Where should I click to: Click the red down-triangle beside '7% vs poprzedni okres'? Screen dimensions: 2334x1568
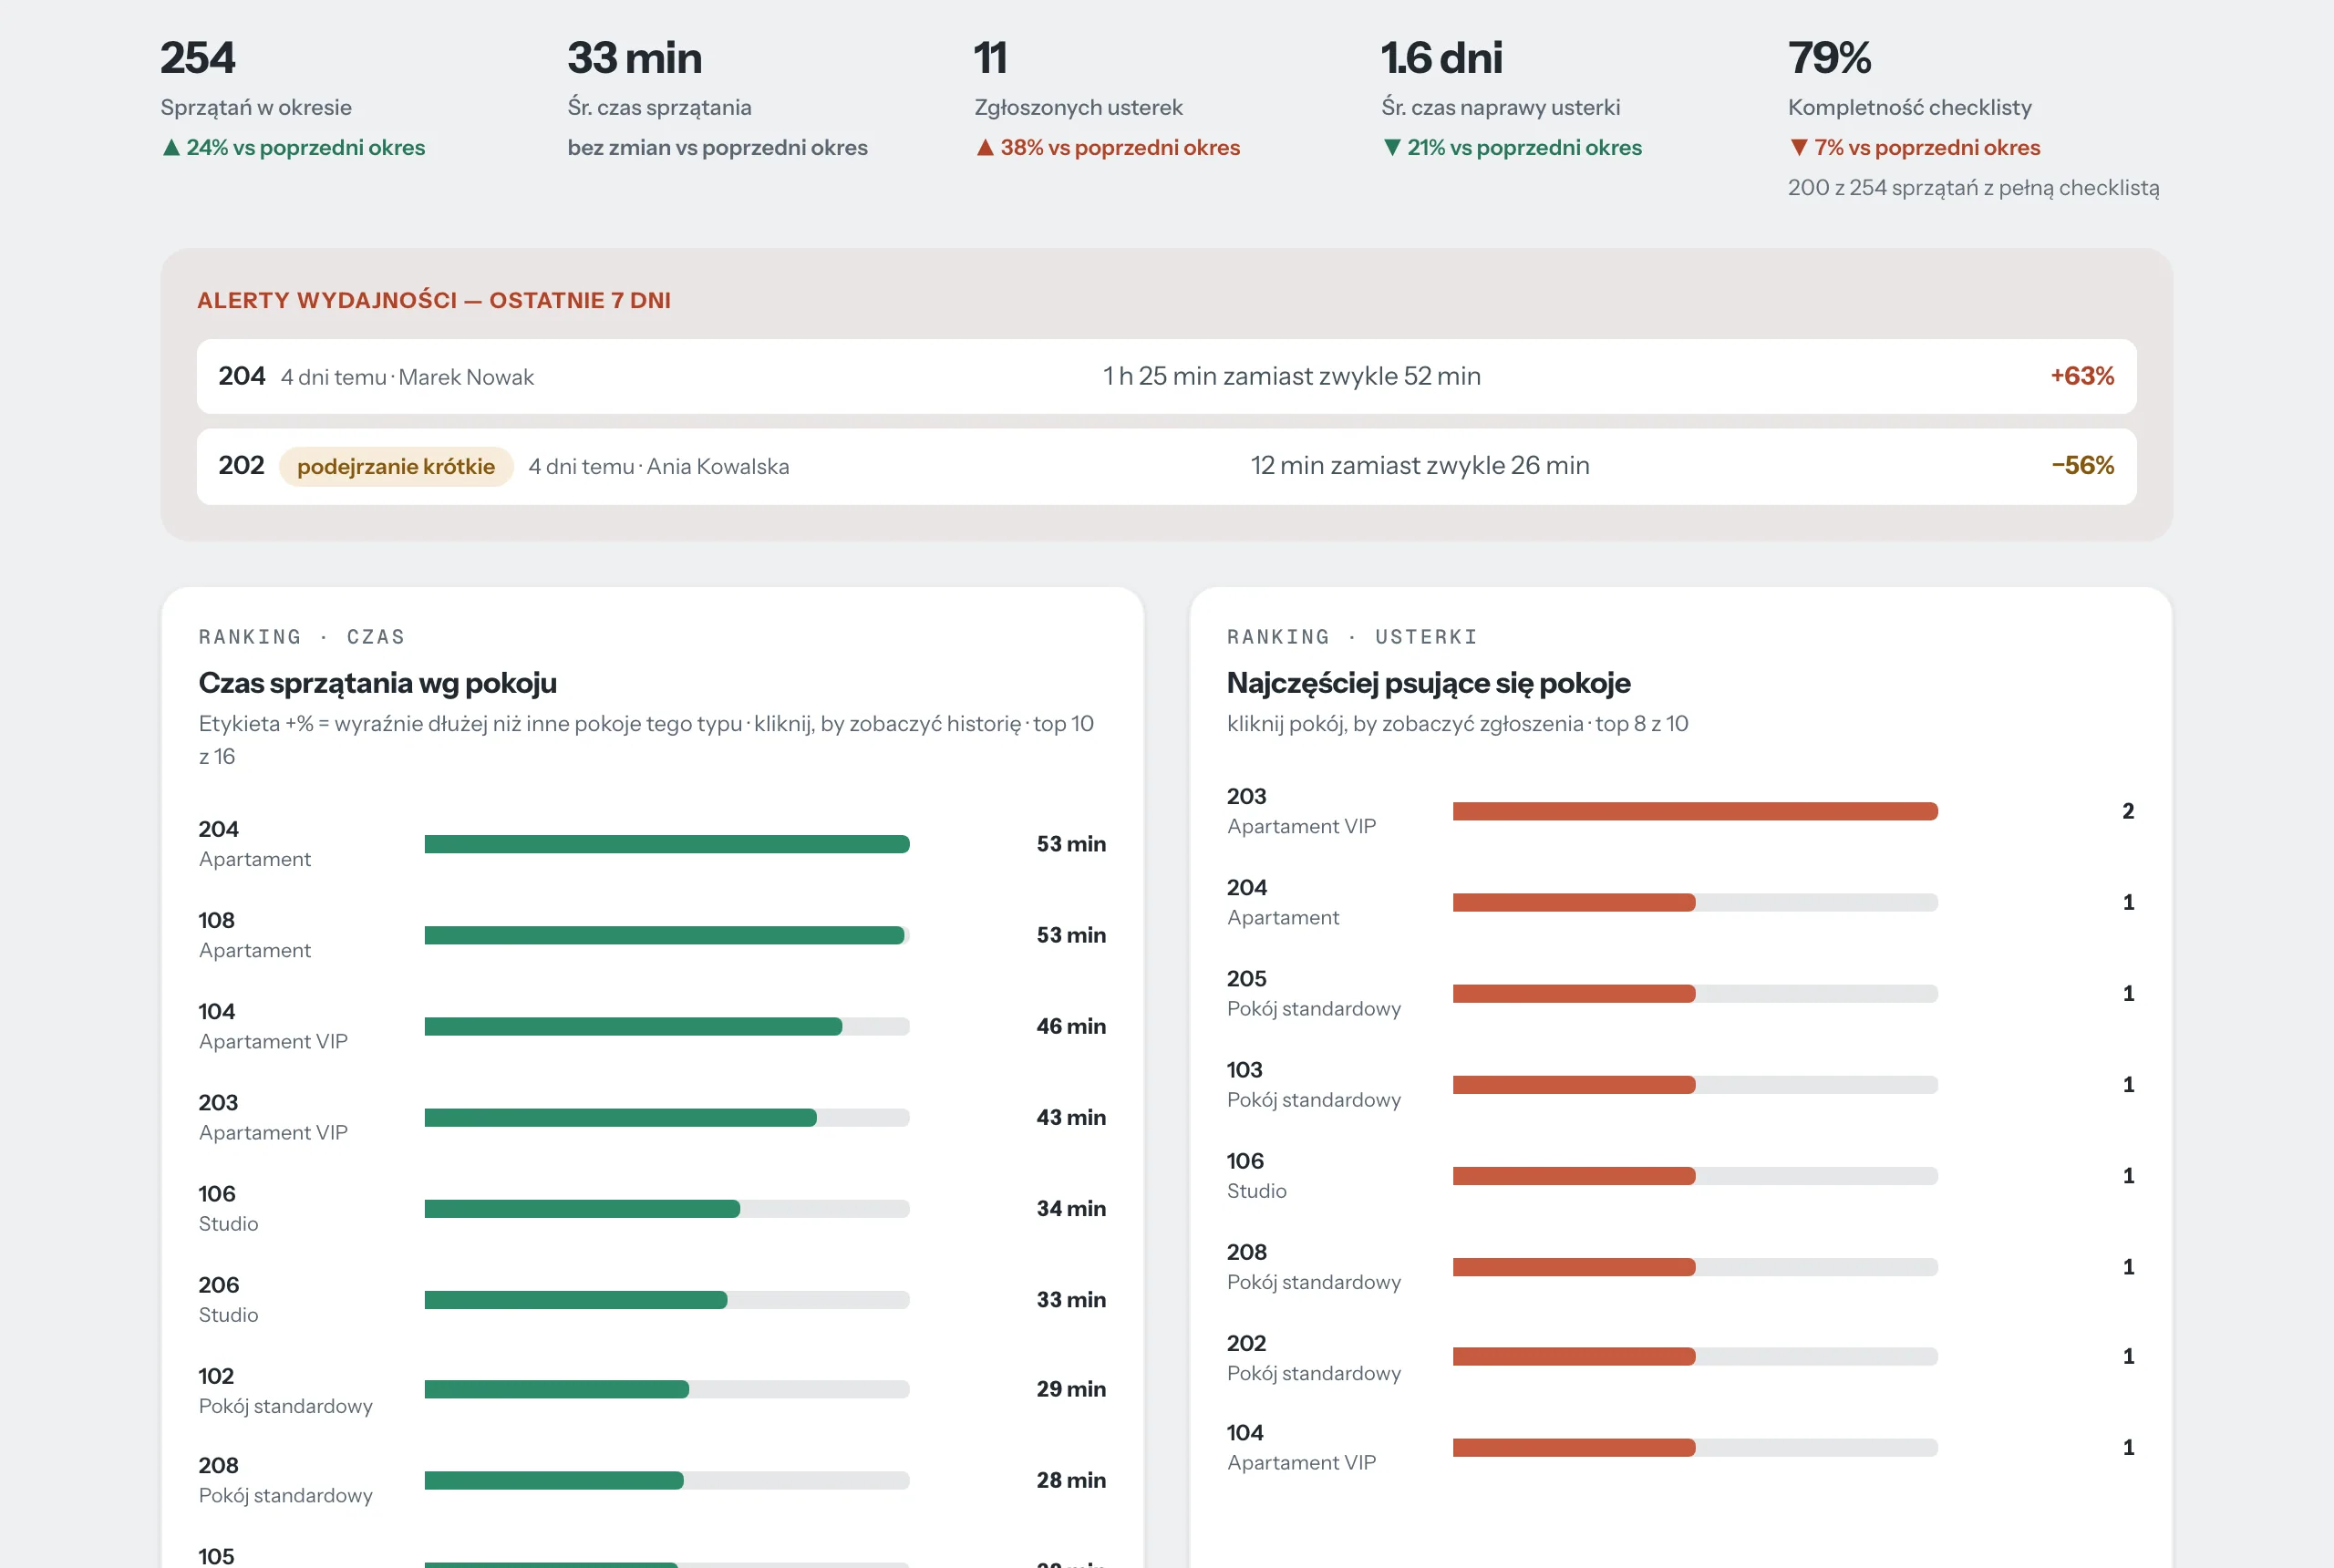click(x=1799, y=147)
